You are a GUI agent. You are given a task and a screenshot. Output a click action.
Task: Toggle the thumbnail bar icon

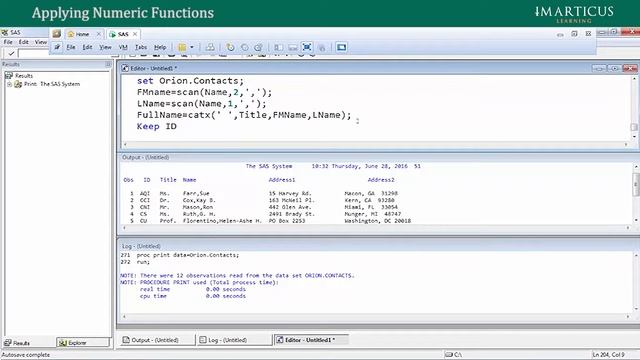point(293,47)
